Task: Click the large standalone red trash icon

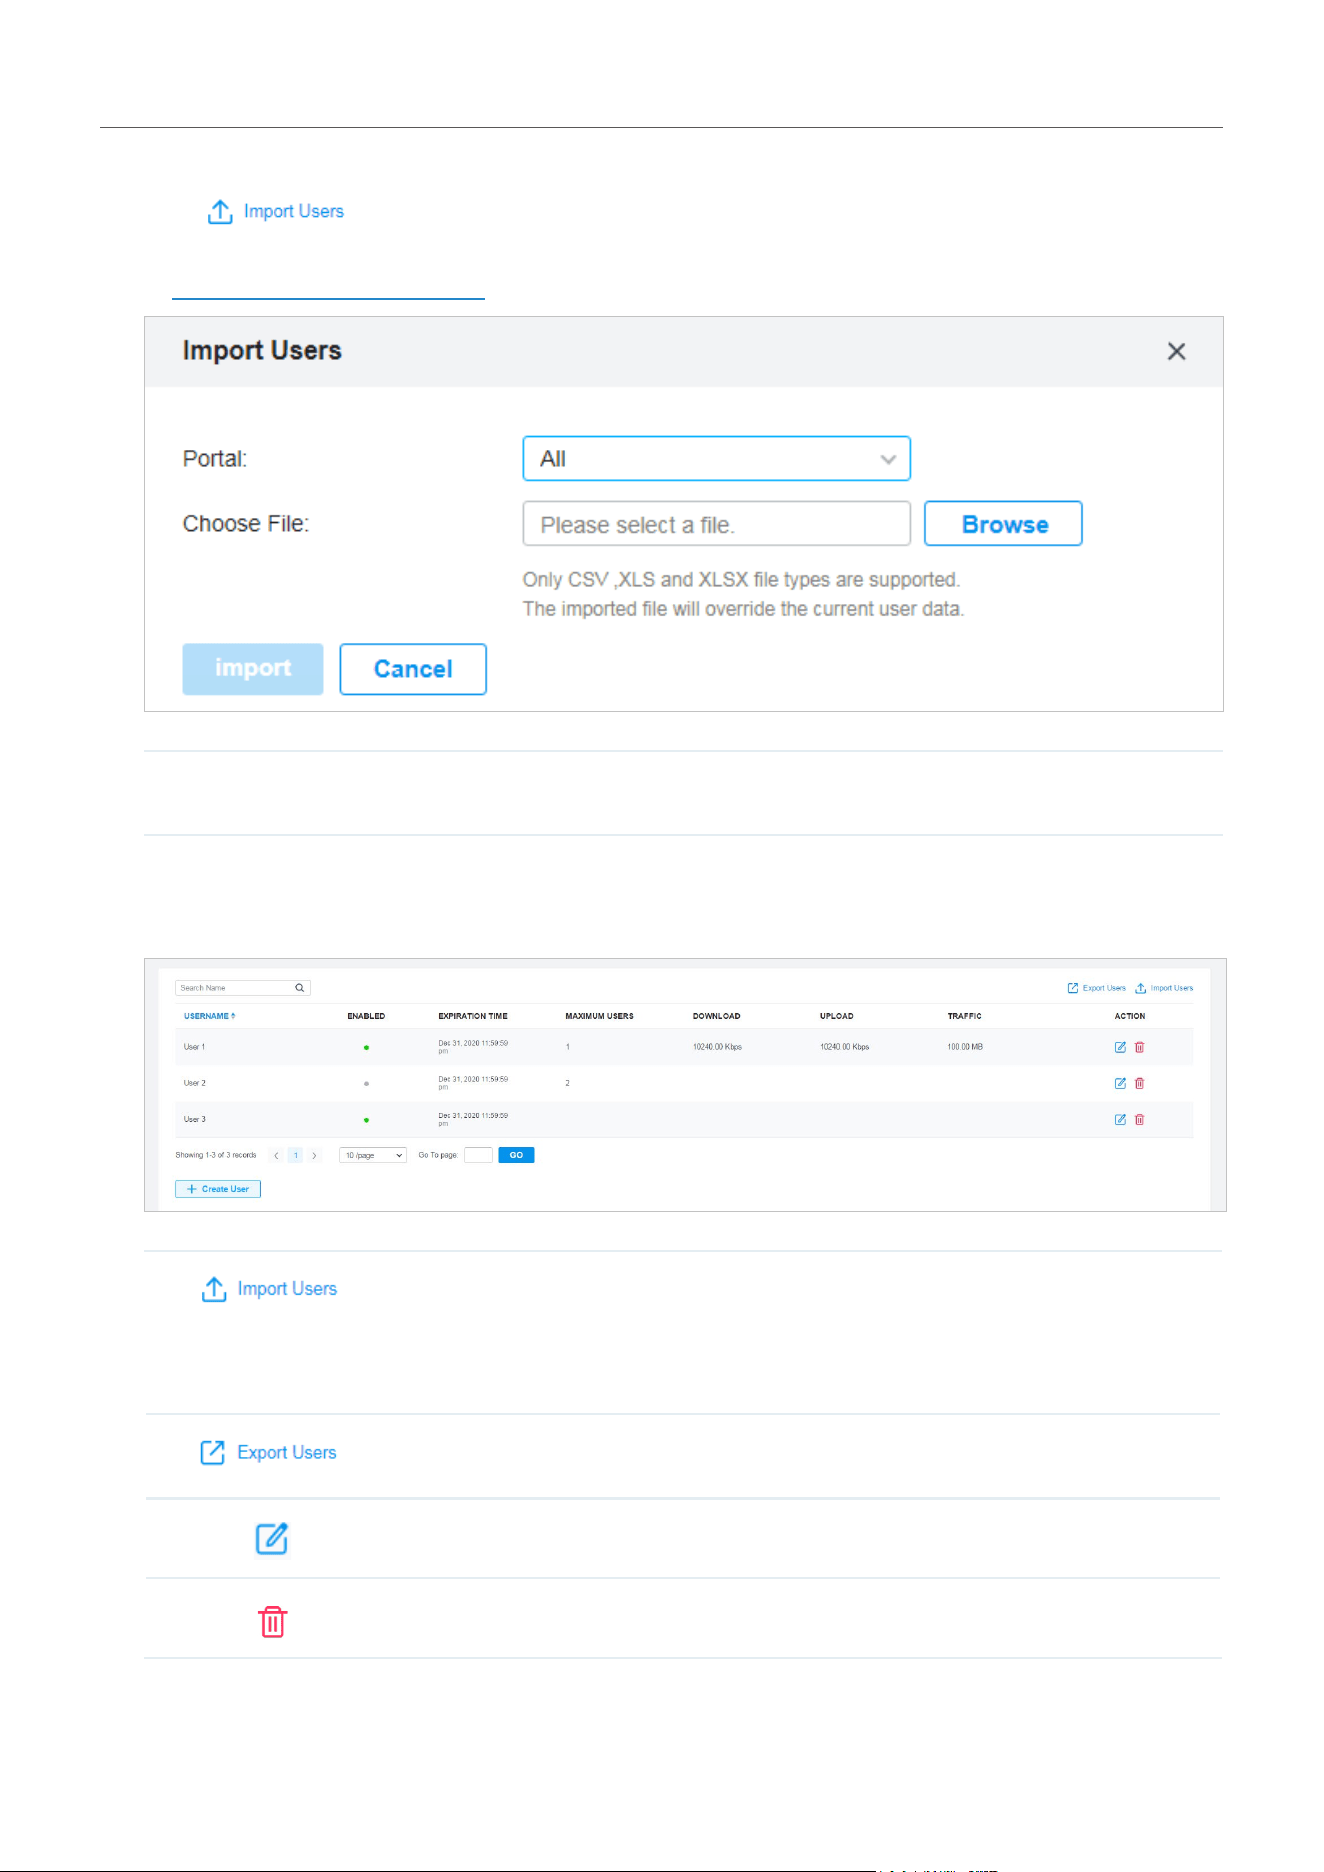Action: tap(273, 1621)
